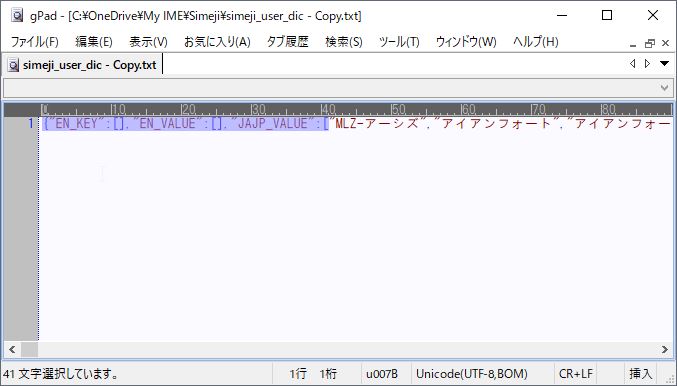Open the ウィンドウ(W) menu
Screen dimensions: 677x386
click(x=466, y=42)
